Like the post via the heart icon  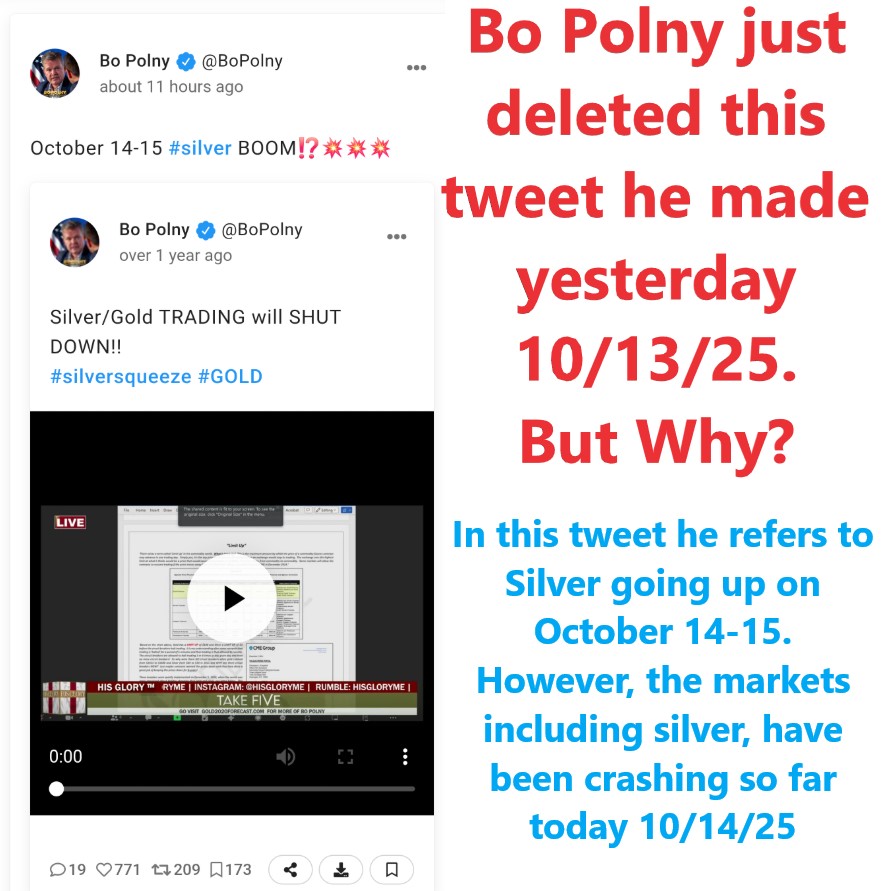pyautogui.click(x=104, y=869)
